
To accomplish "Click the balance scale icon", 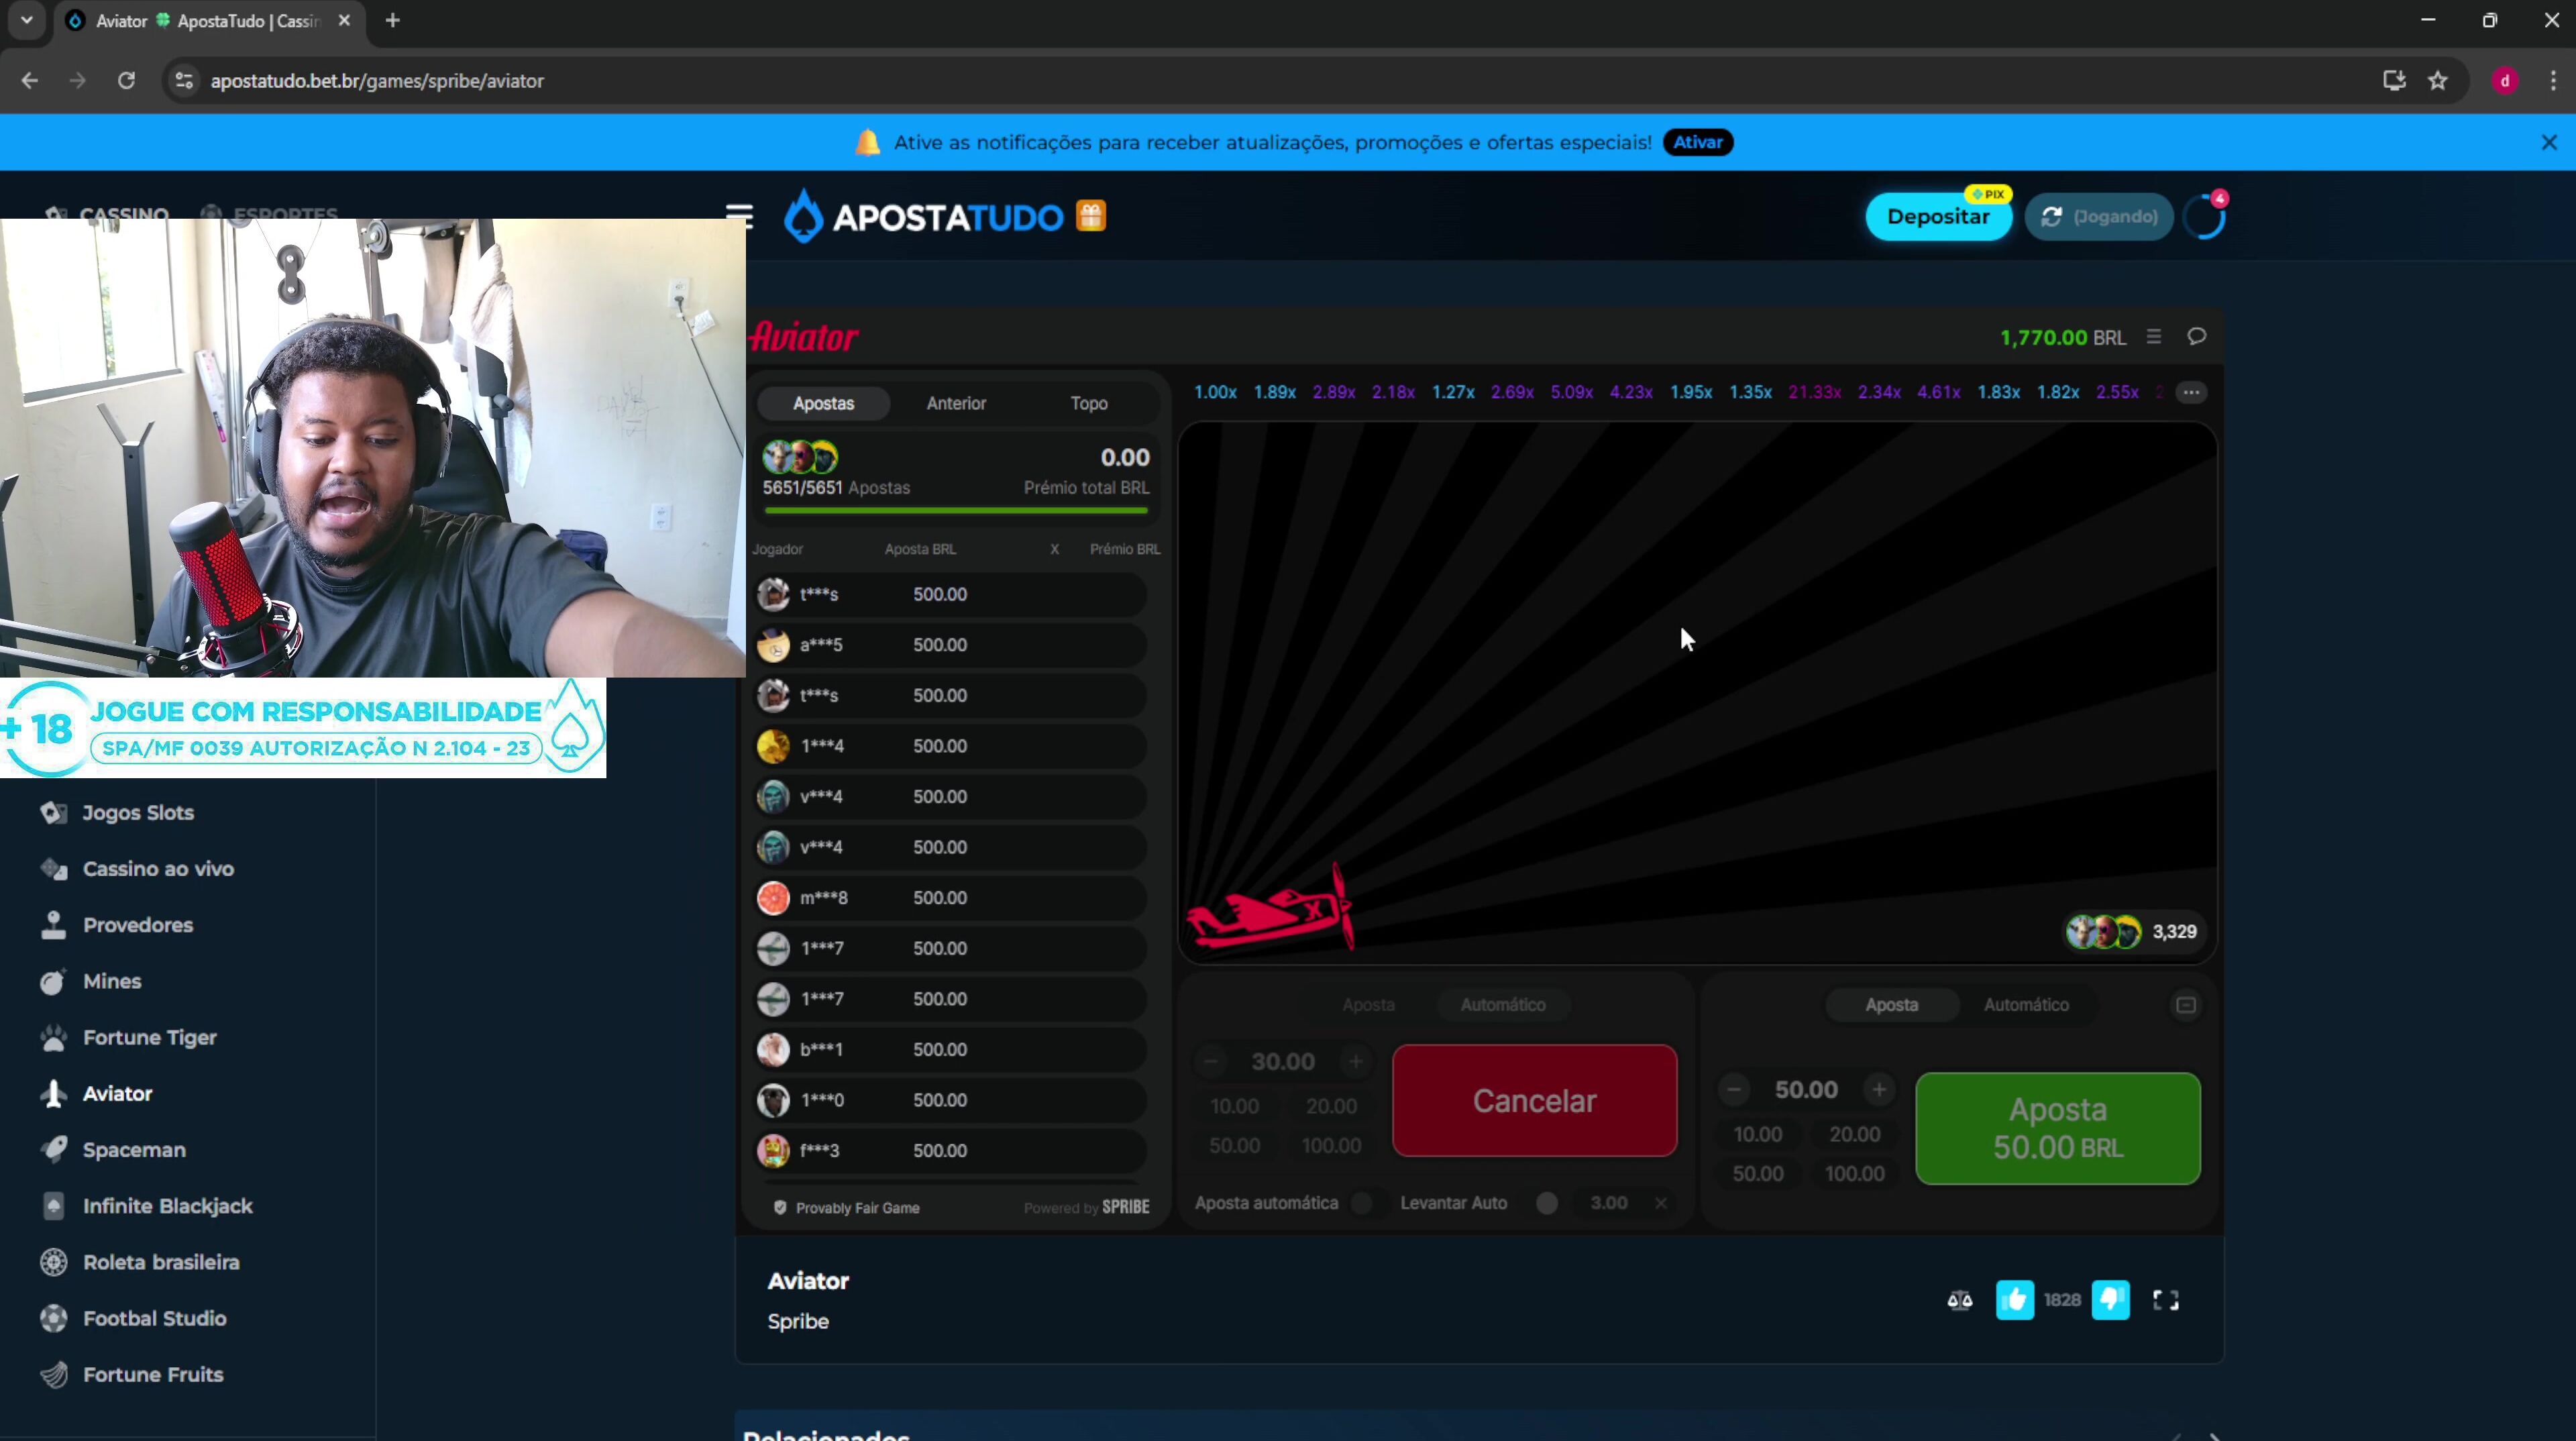I will pos(1959,1299).
